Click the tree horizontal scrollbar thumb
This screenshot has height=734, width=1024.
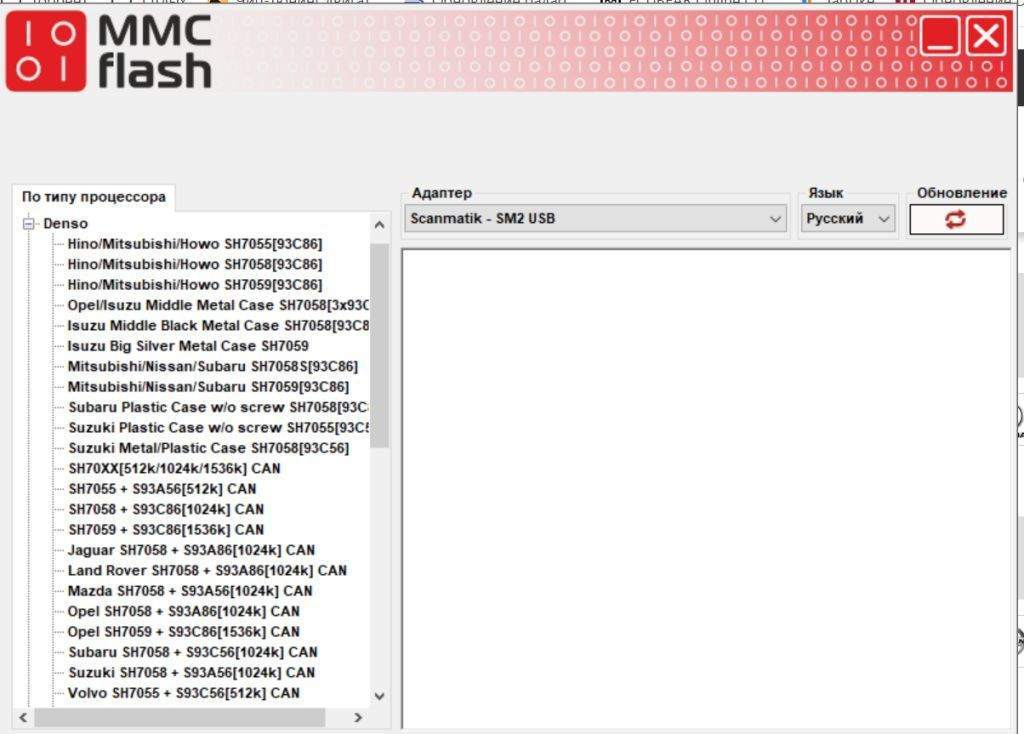point(180,718)
